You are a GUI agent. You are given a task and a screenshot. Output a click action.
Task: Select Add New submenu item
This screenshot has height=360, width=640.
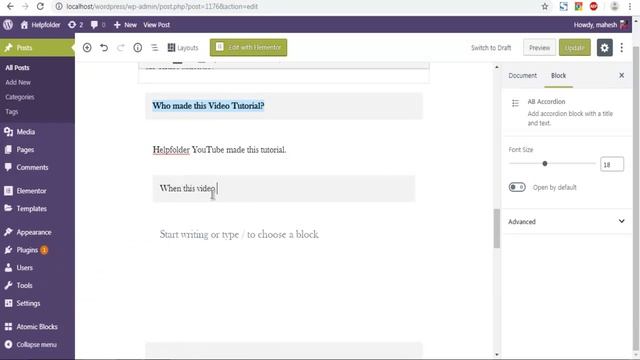point(18,82)
